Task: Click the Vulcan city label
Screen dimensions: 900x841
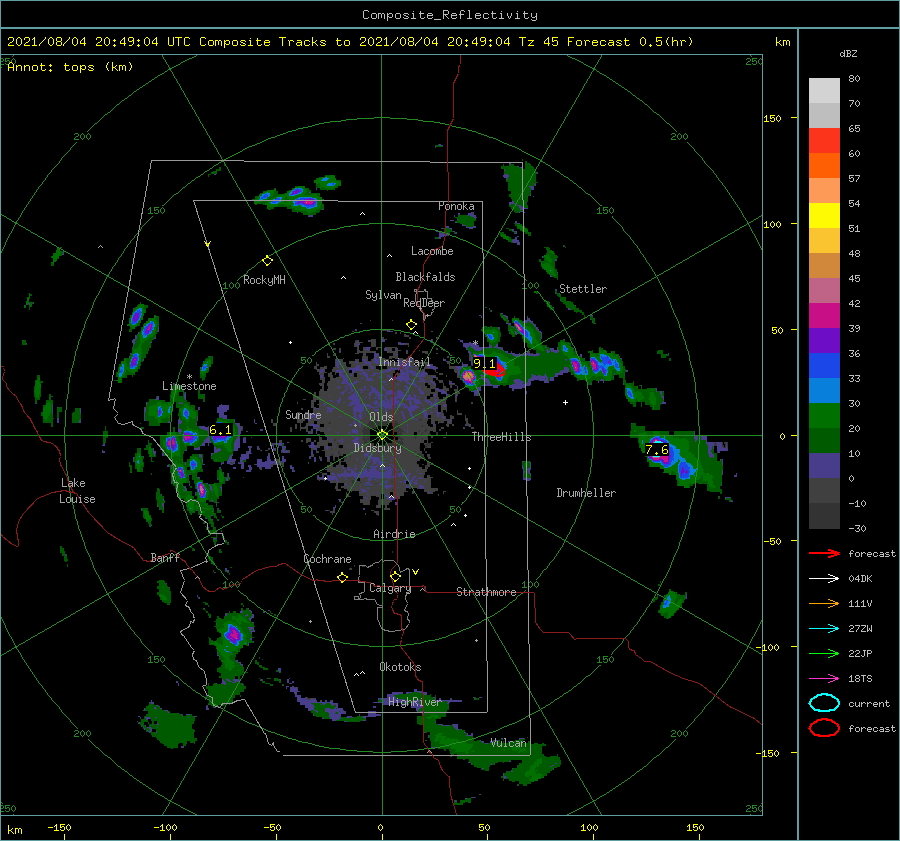Action: click(508, 743)
